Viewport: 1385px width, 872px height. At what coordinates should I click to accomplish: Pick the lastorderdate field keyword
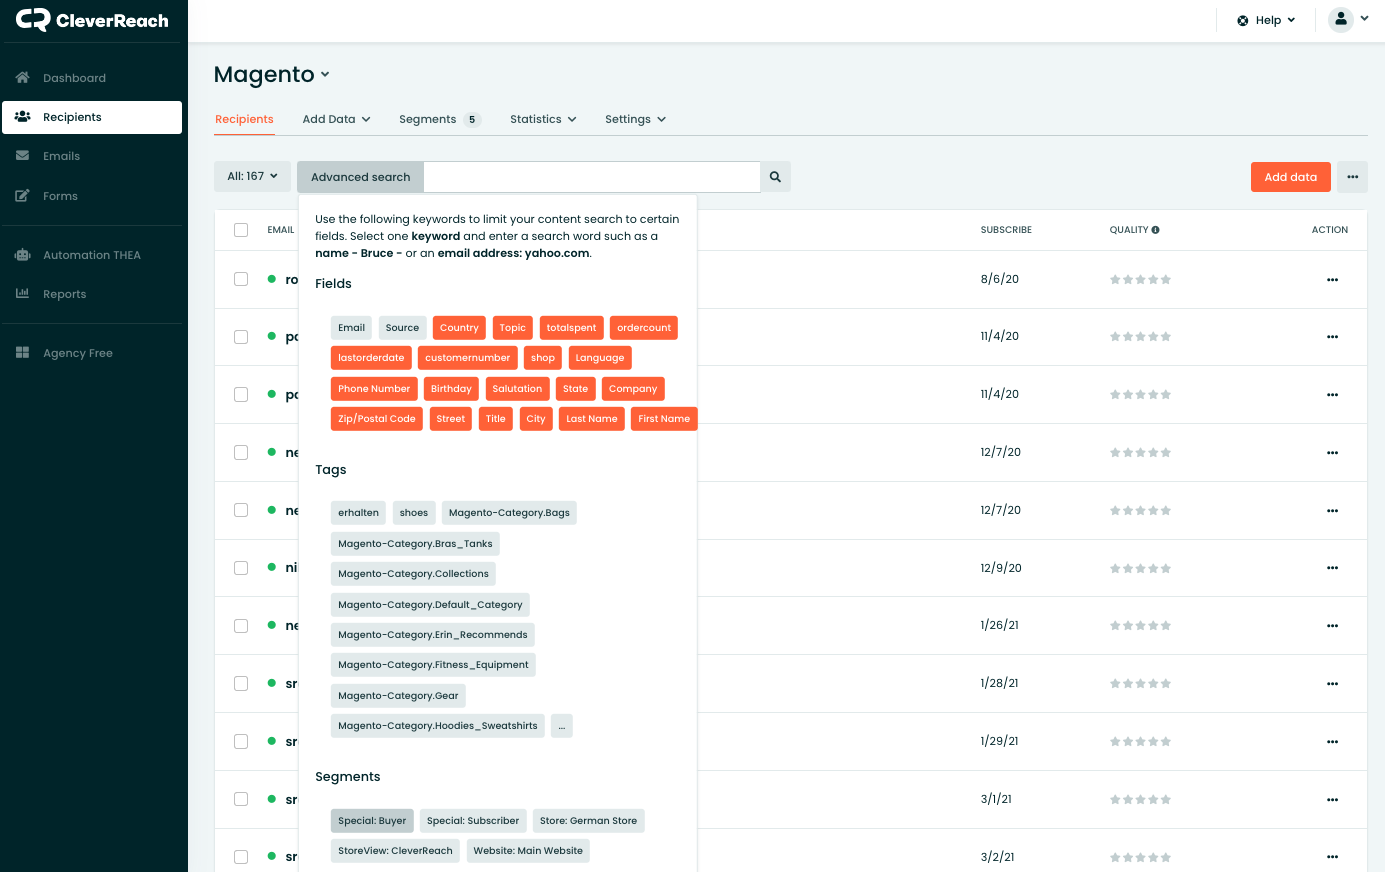point(371,358)
